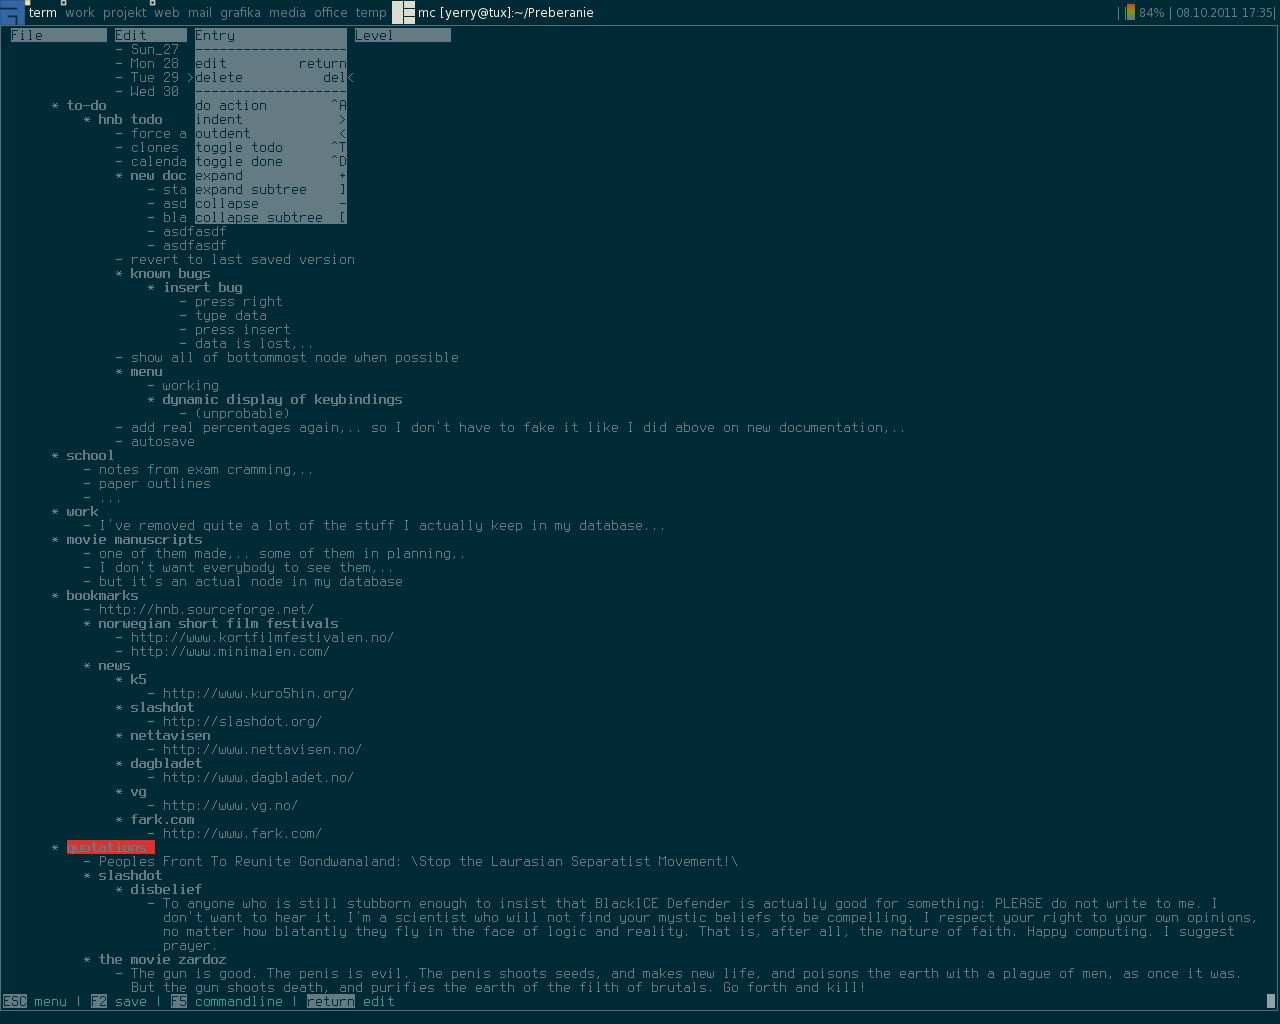Choose delete in Entry menu

270,77
